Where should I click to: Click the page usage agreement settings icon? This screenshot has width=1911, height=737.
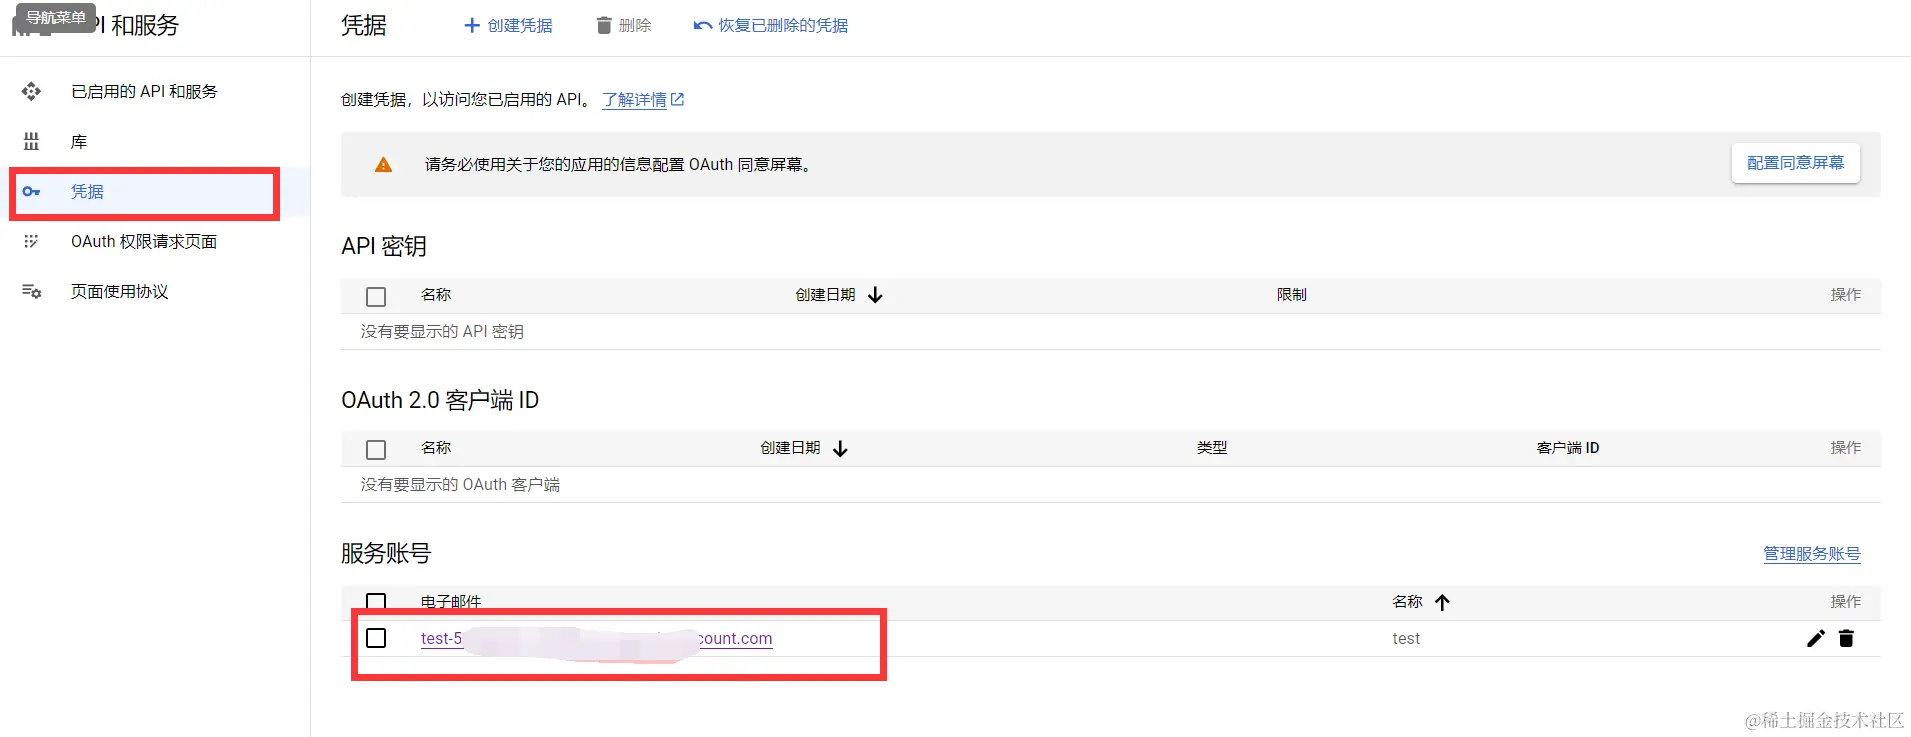click(x=31, y=292)
